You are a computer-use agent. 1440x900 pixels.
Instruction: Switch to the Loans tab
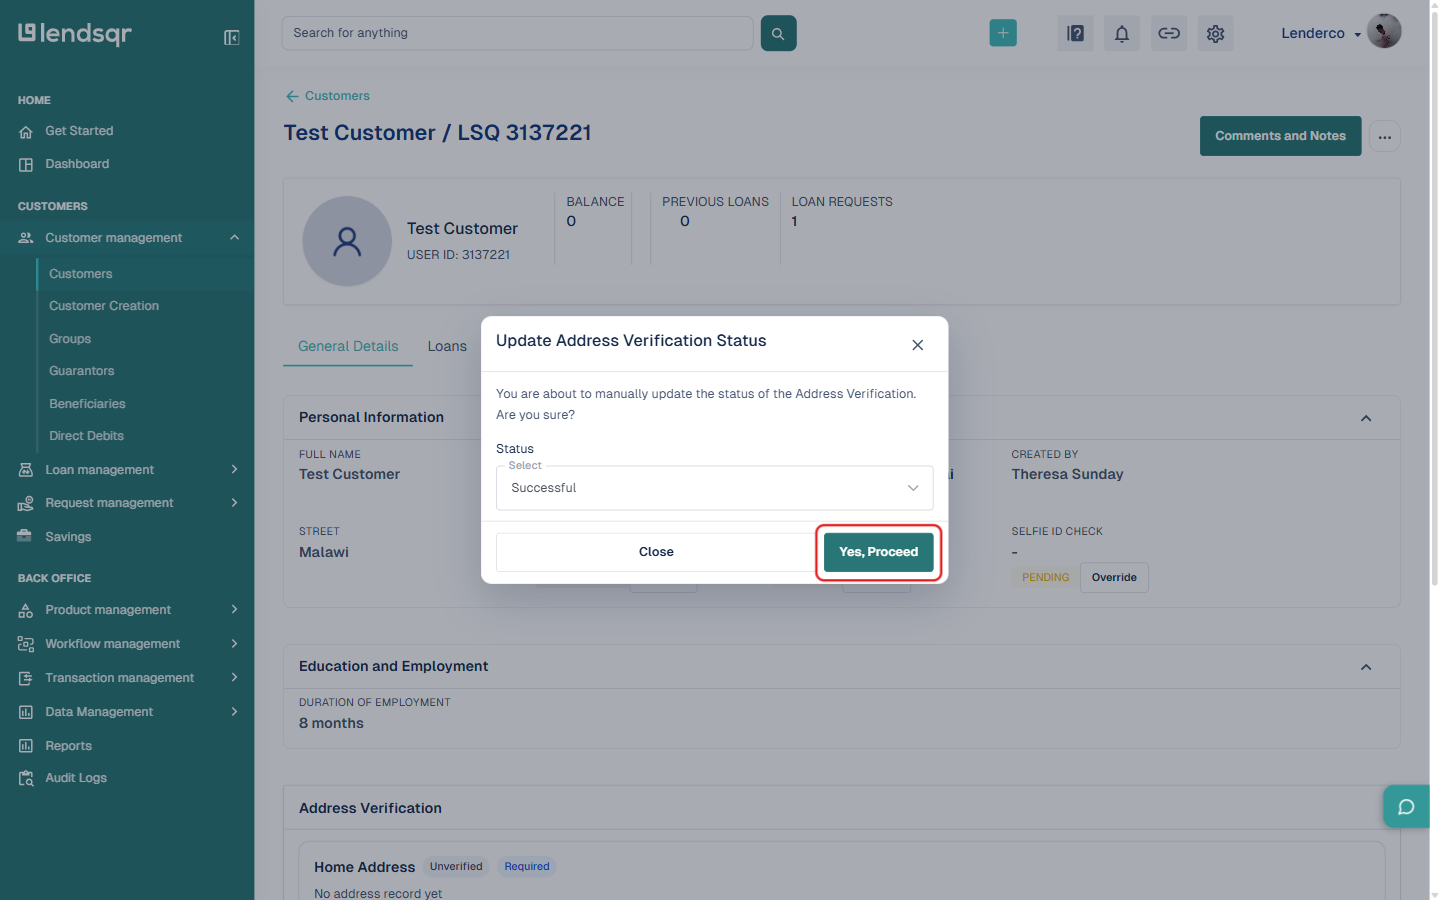pos(447,346)
